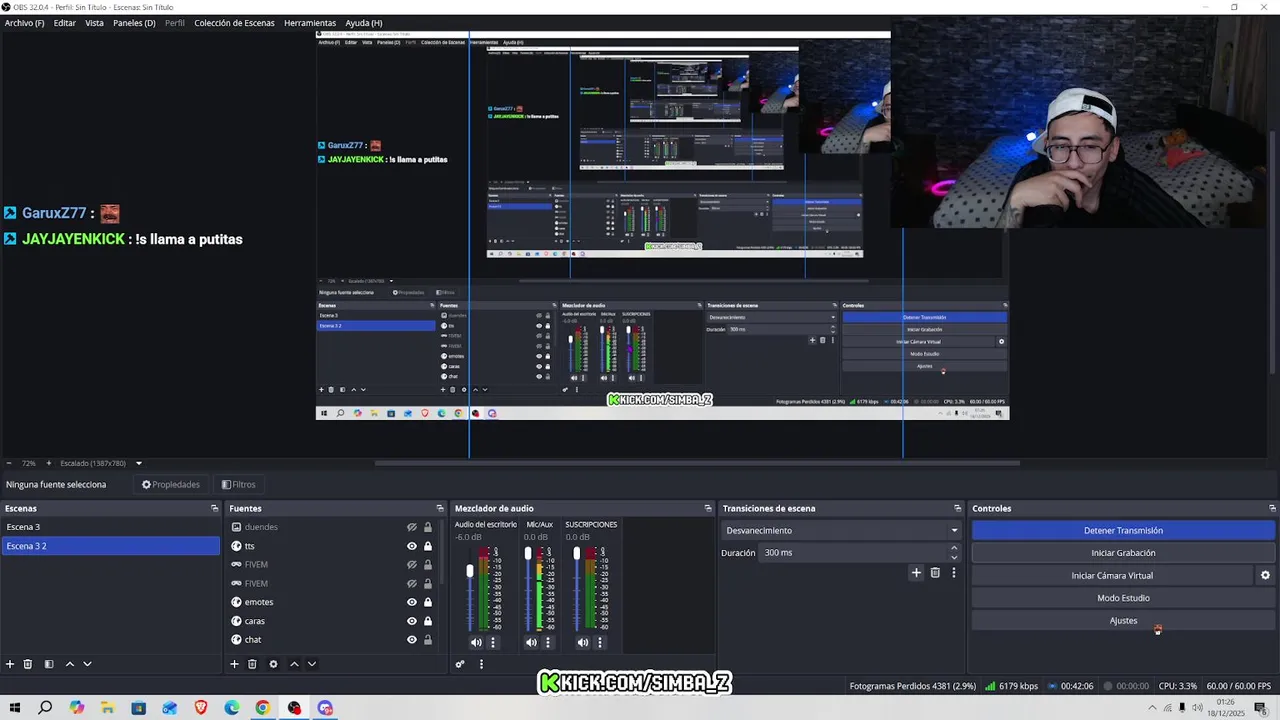
Task: Open the Vista menu
Action: click(x=94, y=23)
